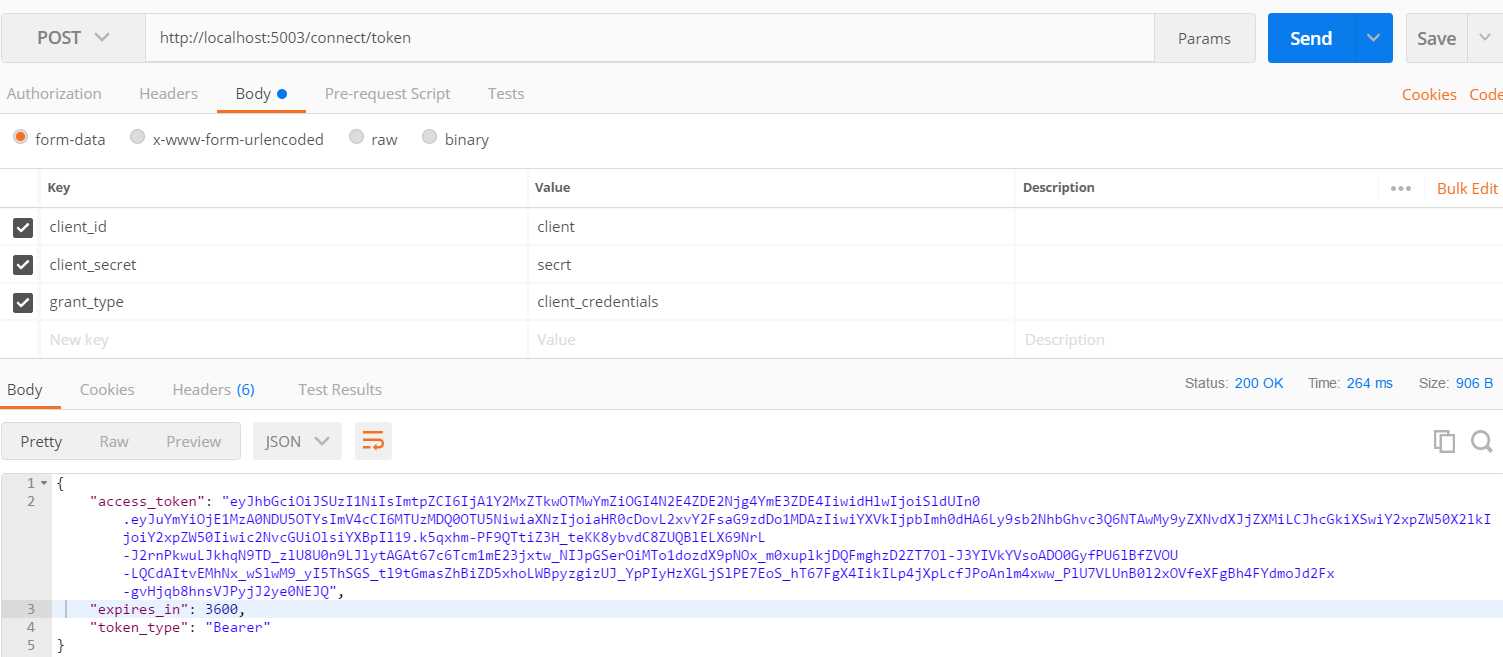Open the Pre-request Script tab
Image resolution: width=1503 pixels, height=657 pixels.
tap(387, 93)
